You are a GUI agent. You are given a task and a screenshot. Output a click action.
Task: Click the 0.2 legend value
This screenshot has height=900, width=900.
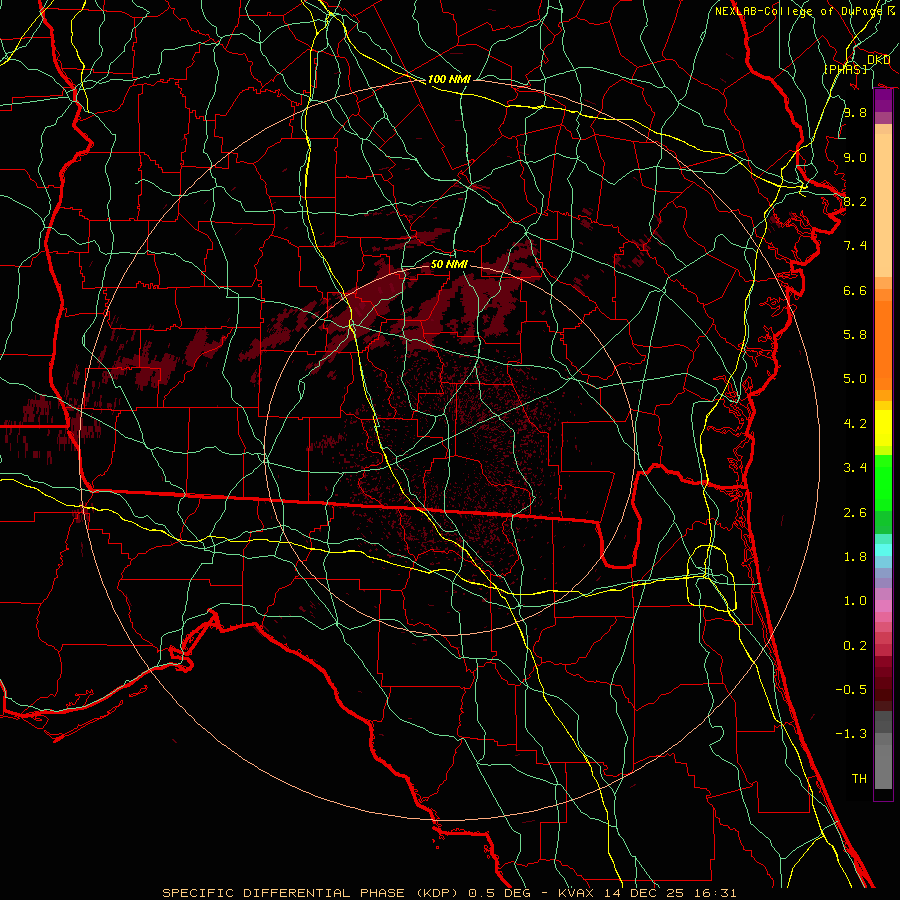click(x=855, y=646)
